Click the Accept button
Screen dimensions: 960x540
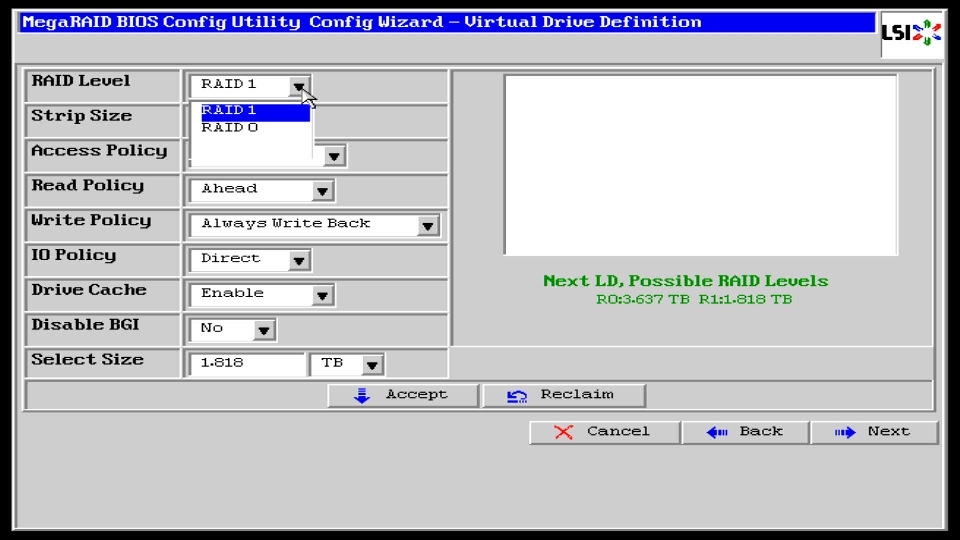tap(403, 396)
